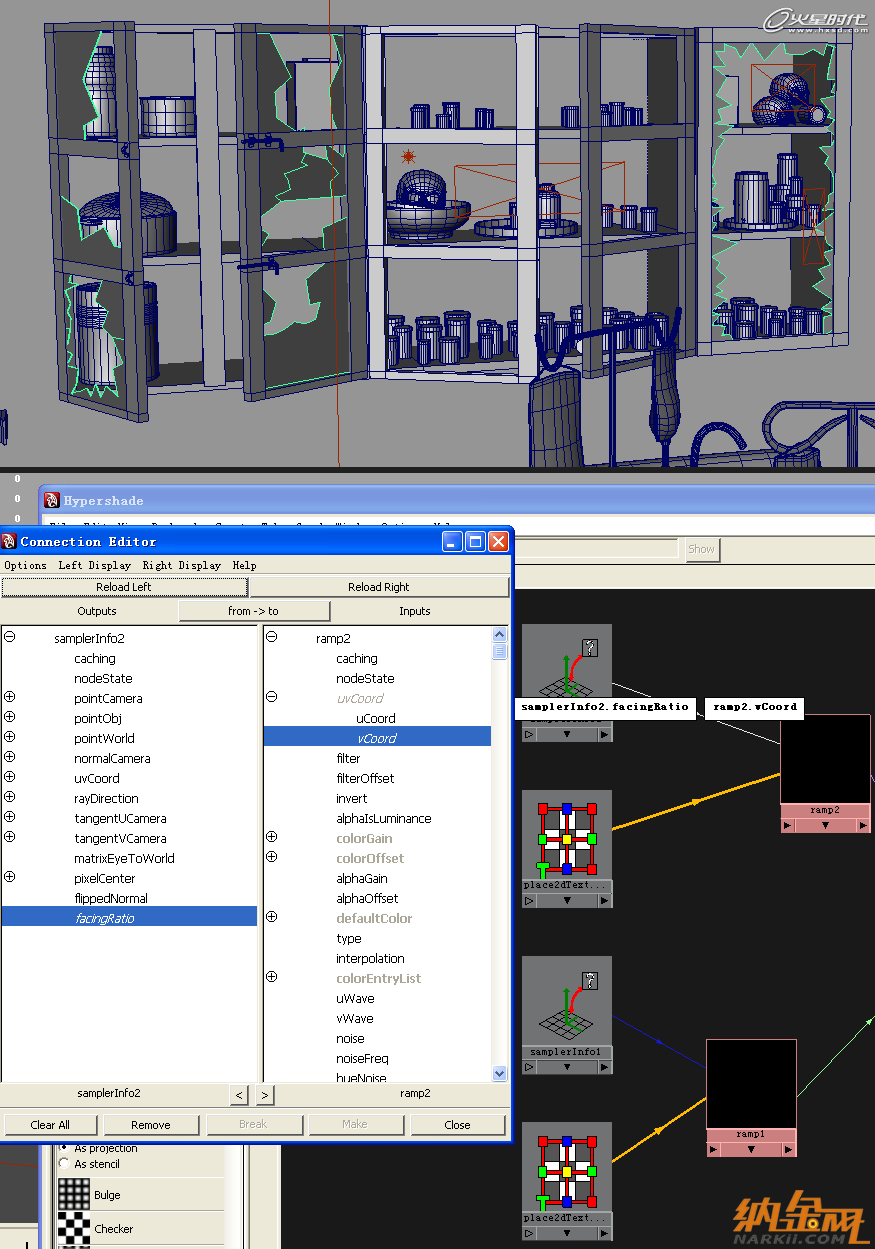Click the < previous node button

click(239, 1095)
